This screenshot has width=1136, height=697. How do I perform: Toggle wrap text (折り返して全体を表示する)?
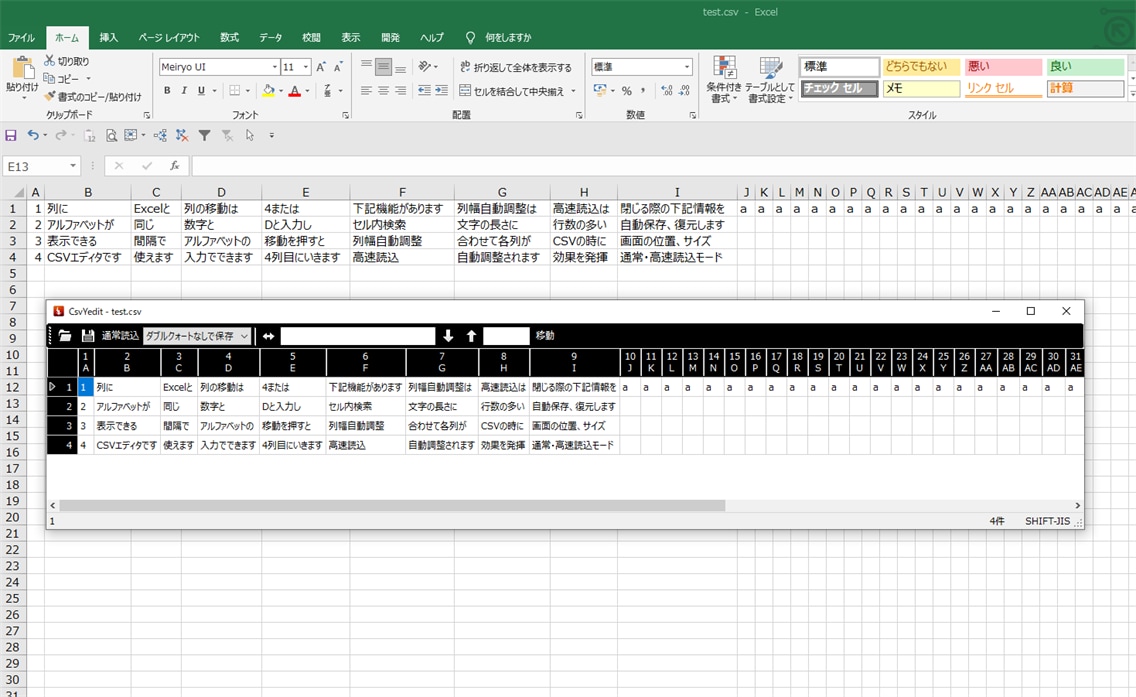[515, 67]
